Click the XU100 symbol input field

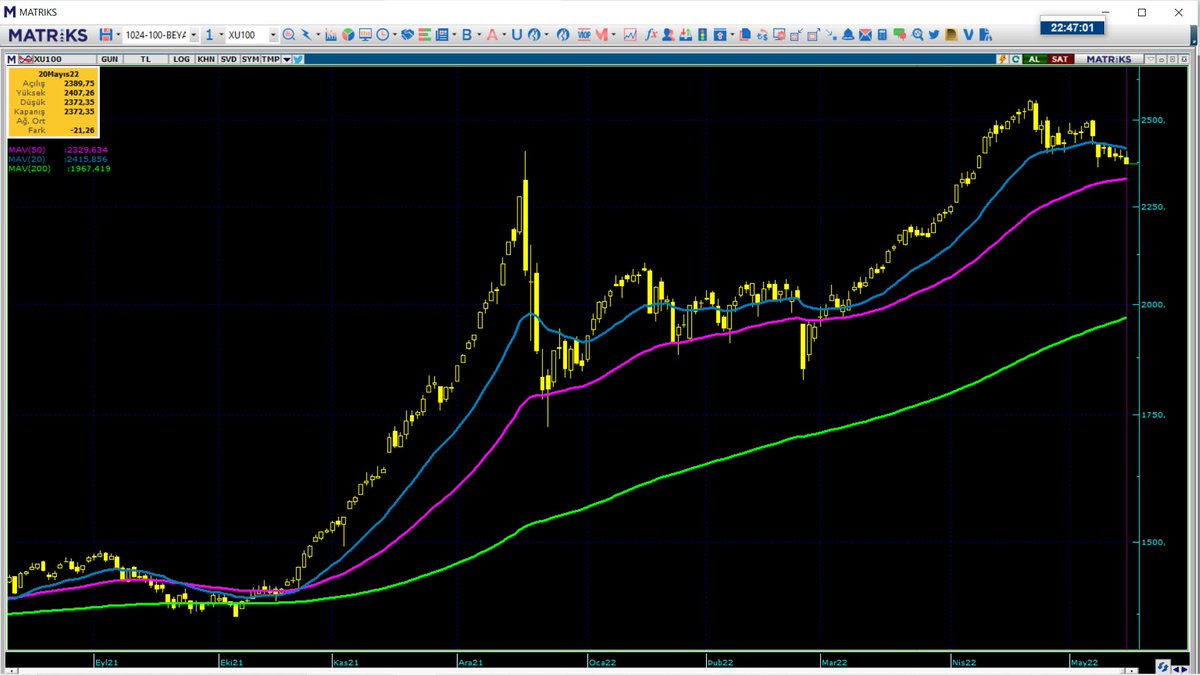(245, 35)
